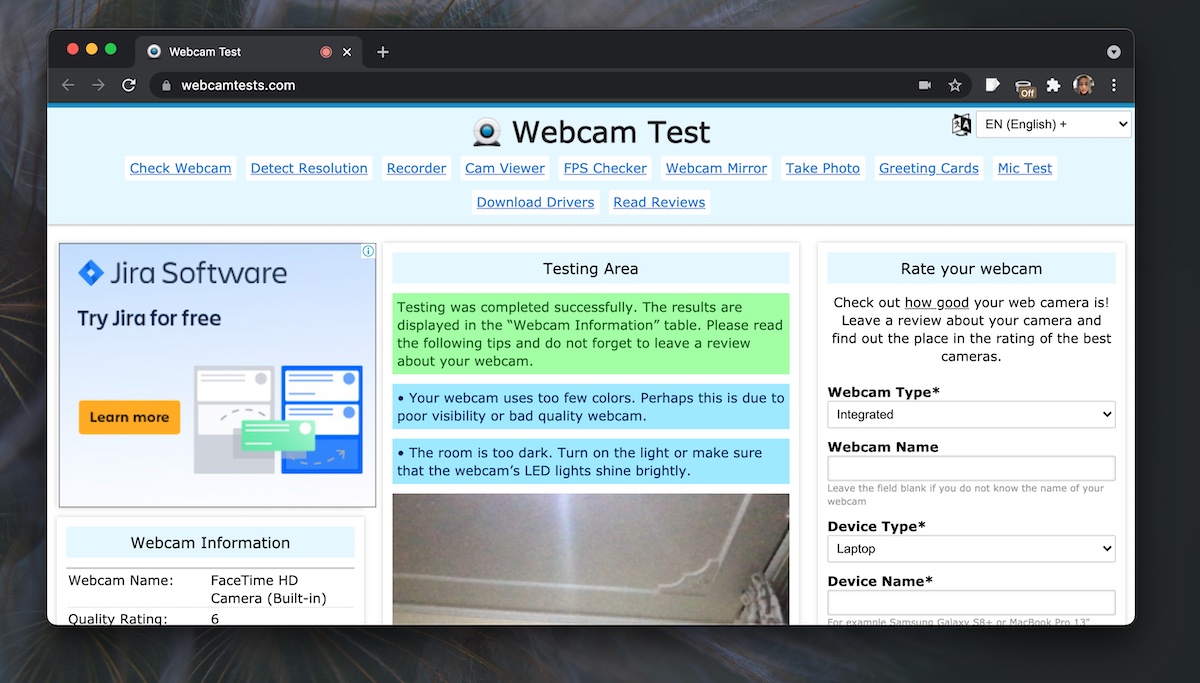Open the Greeting Cards link
Screen dimensions: 1200x683
(928, 168)
